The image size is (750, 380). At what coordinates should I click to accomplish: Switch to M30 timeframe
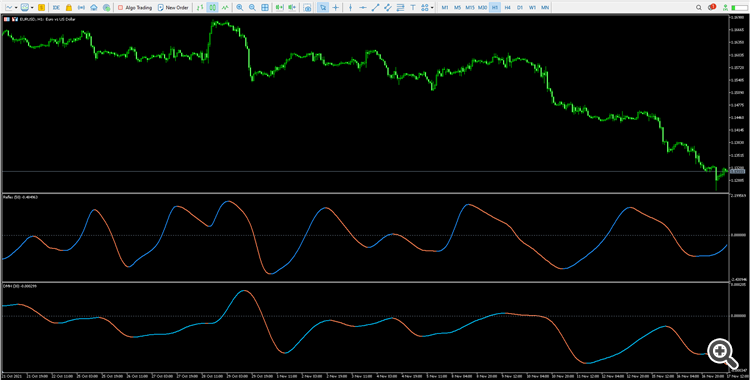[483, 8]
